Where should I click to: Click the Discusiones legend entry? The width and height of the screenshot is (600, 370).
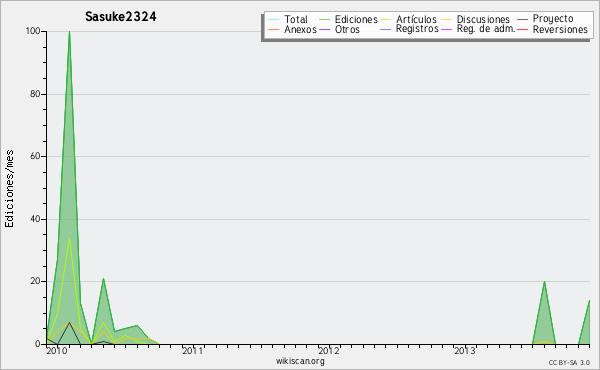[476, 19]
